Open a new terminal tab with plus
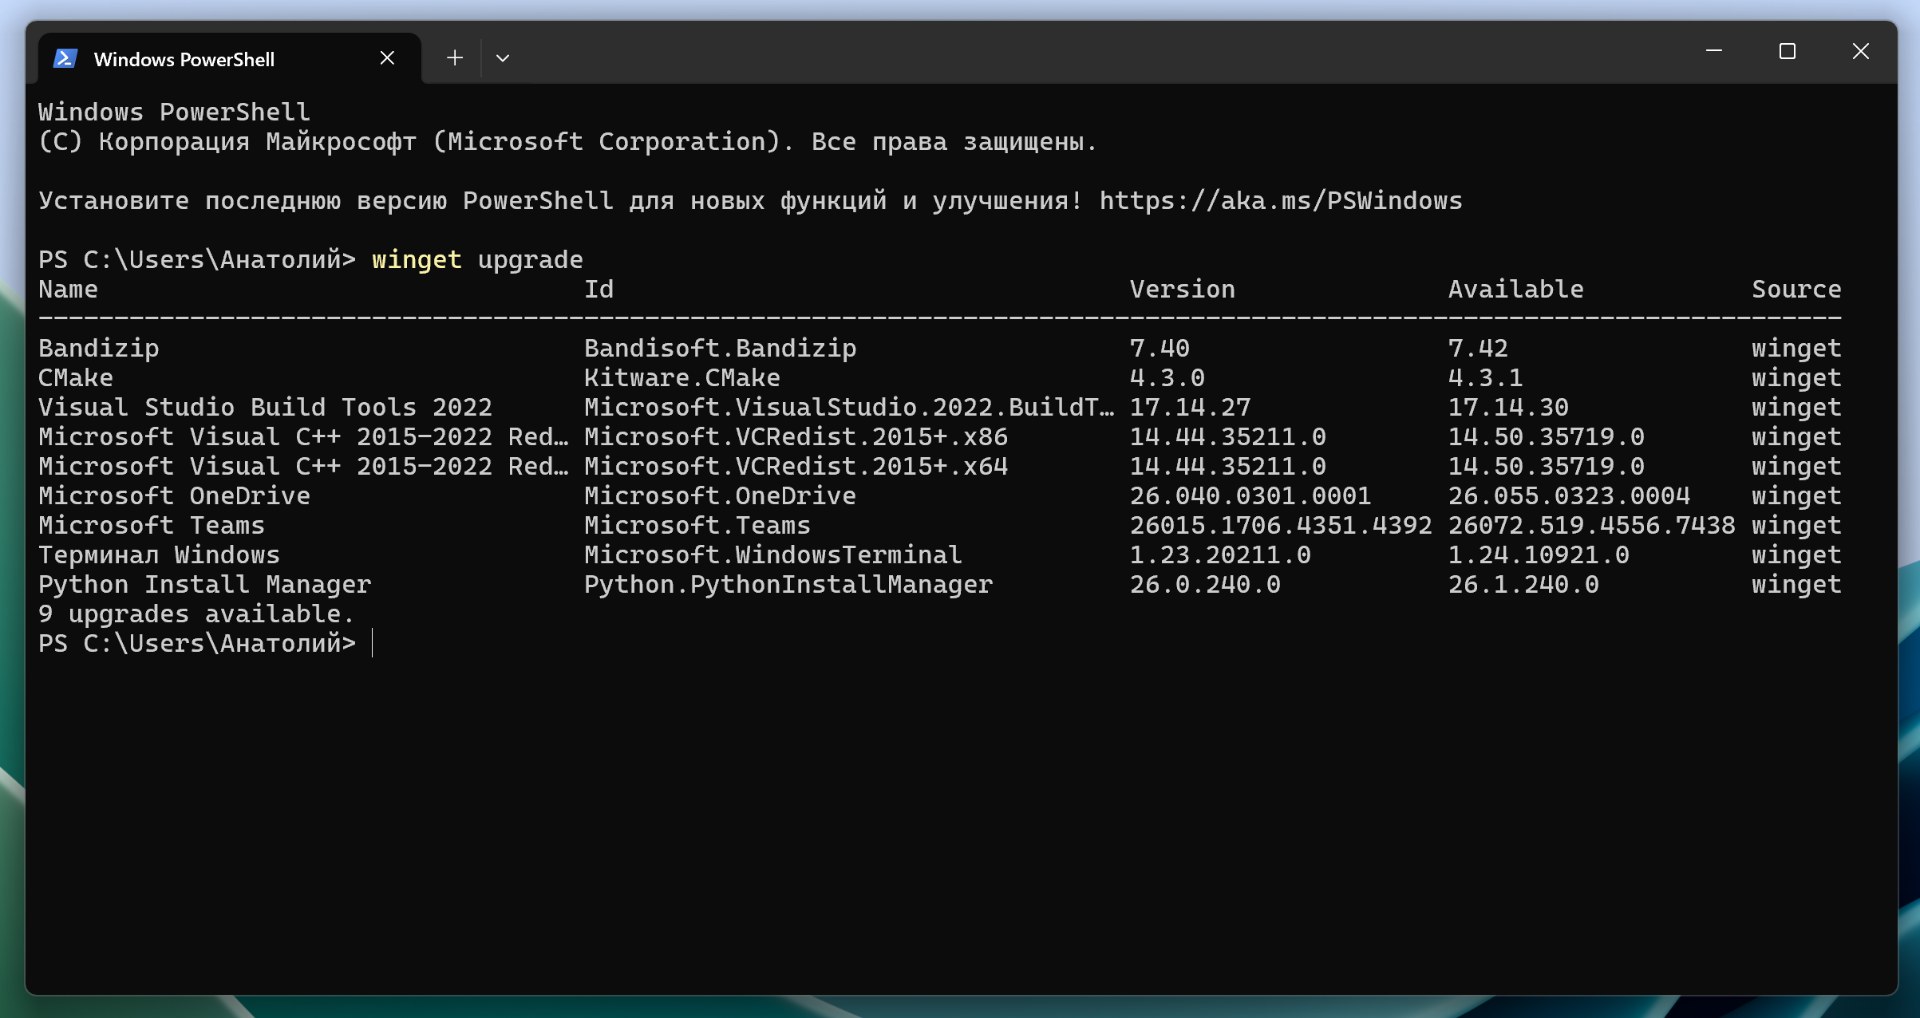This screenshot has height=1018, width=1920. [x=455, y=58]
